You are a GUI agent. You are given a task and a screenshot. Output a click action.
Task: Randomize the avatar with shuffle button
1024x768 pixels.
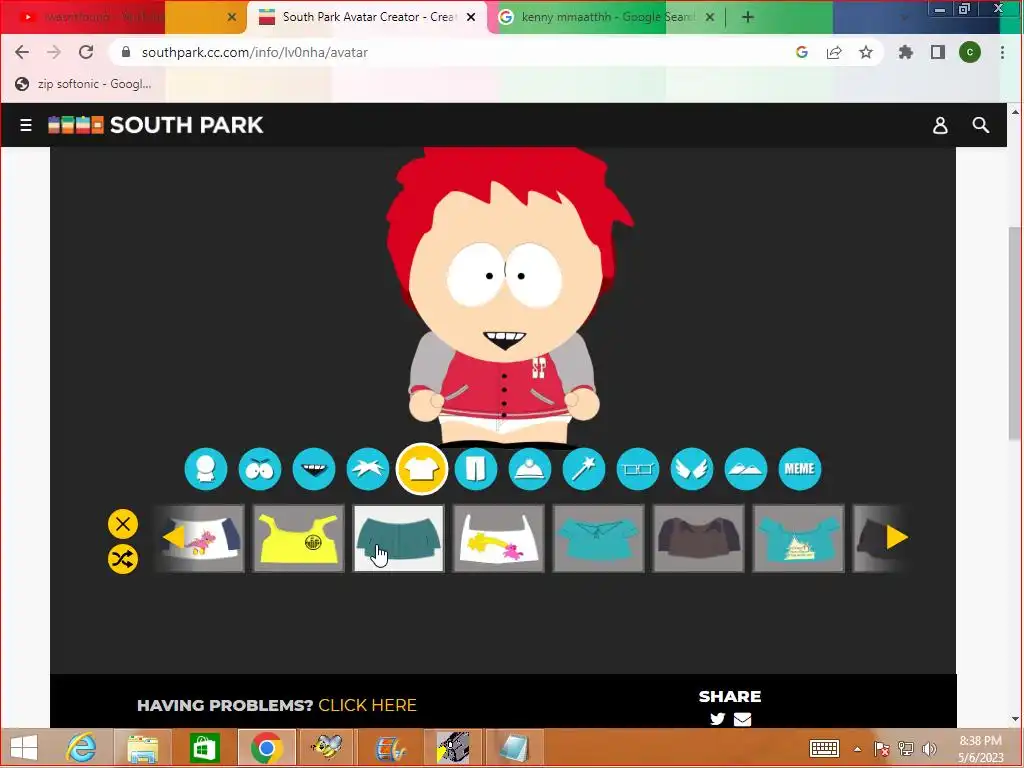[x=123, y=559]
